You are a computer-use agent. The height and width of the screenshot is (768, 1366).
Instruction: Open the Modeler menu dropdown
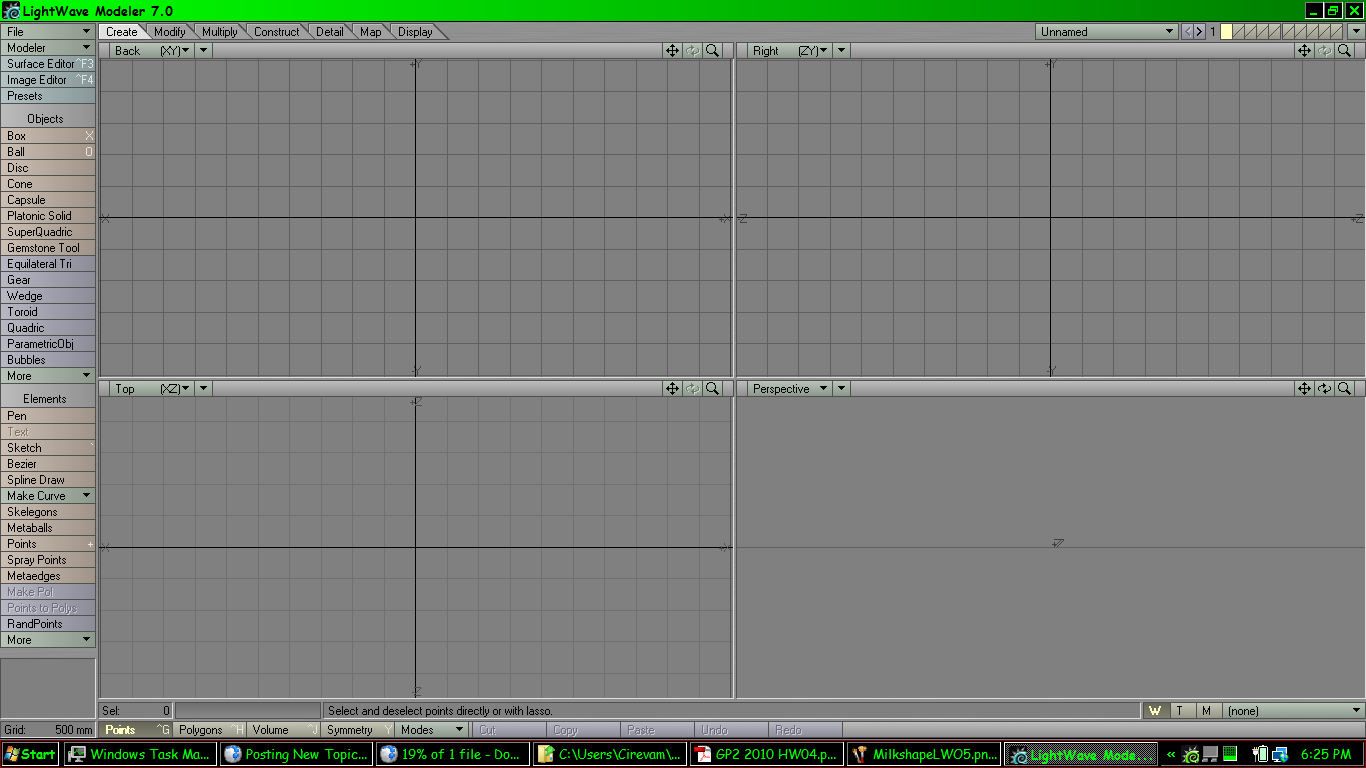tap(48, 48)
